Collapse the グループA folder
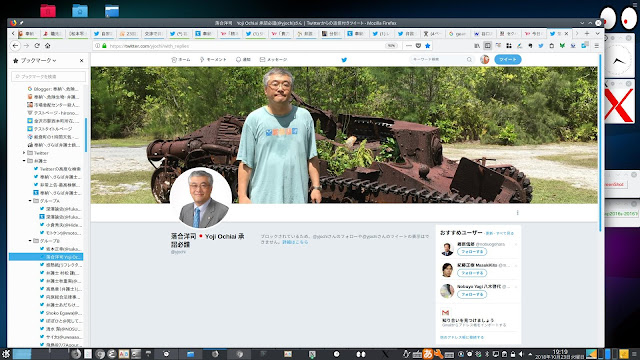This screenshot has width=640, height=360. 30,201
